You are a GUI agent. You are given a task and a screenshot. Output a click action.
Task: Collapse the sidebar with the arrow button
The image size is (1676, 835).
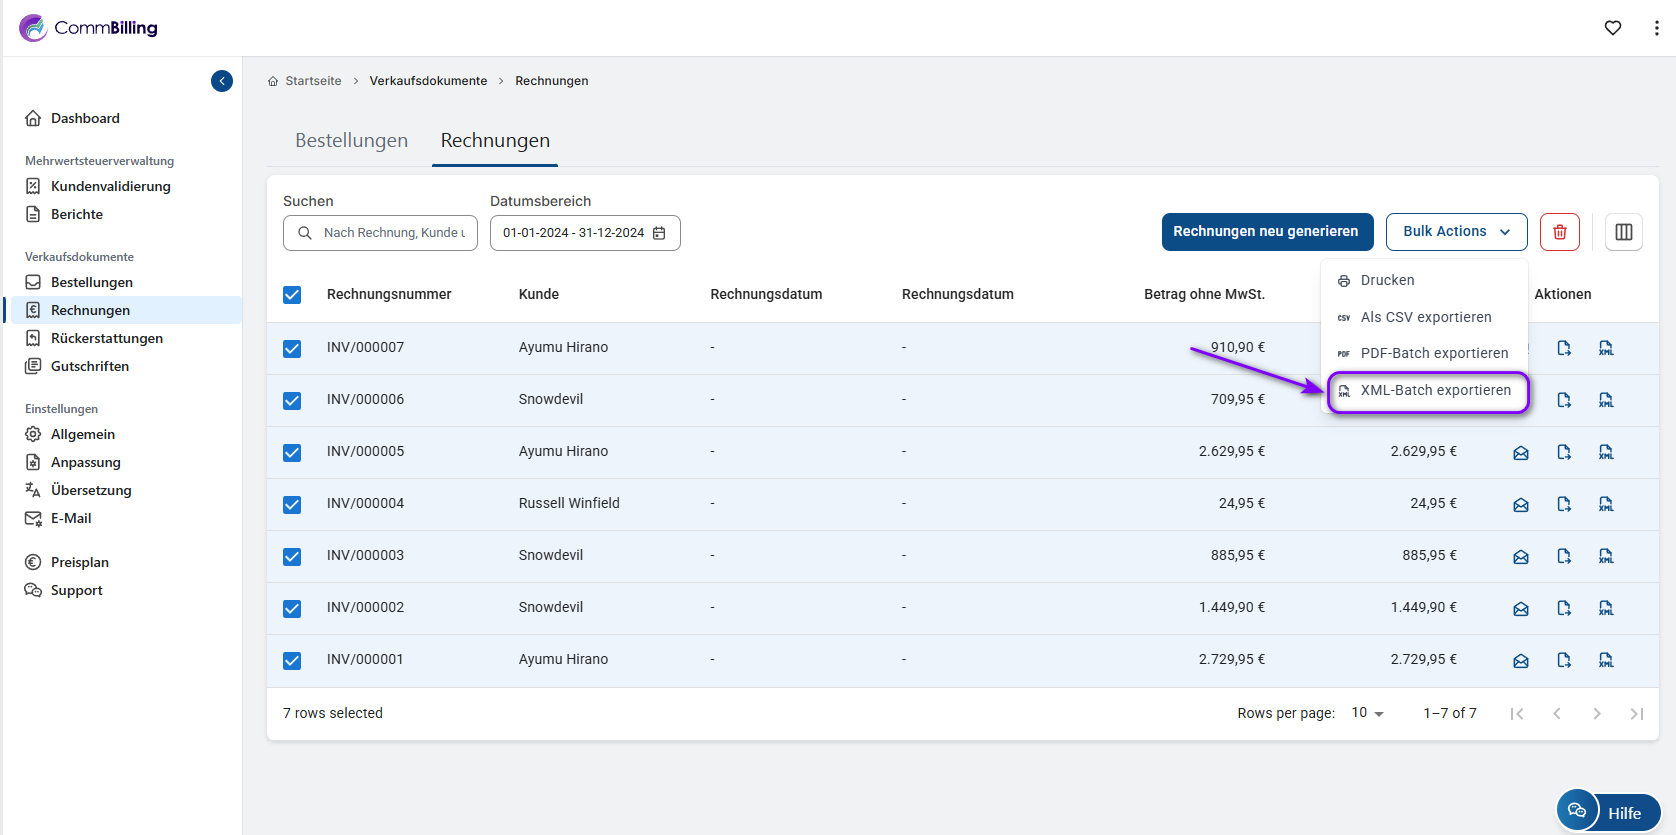click(x=222, y=81)
